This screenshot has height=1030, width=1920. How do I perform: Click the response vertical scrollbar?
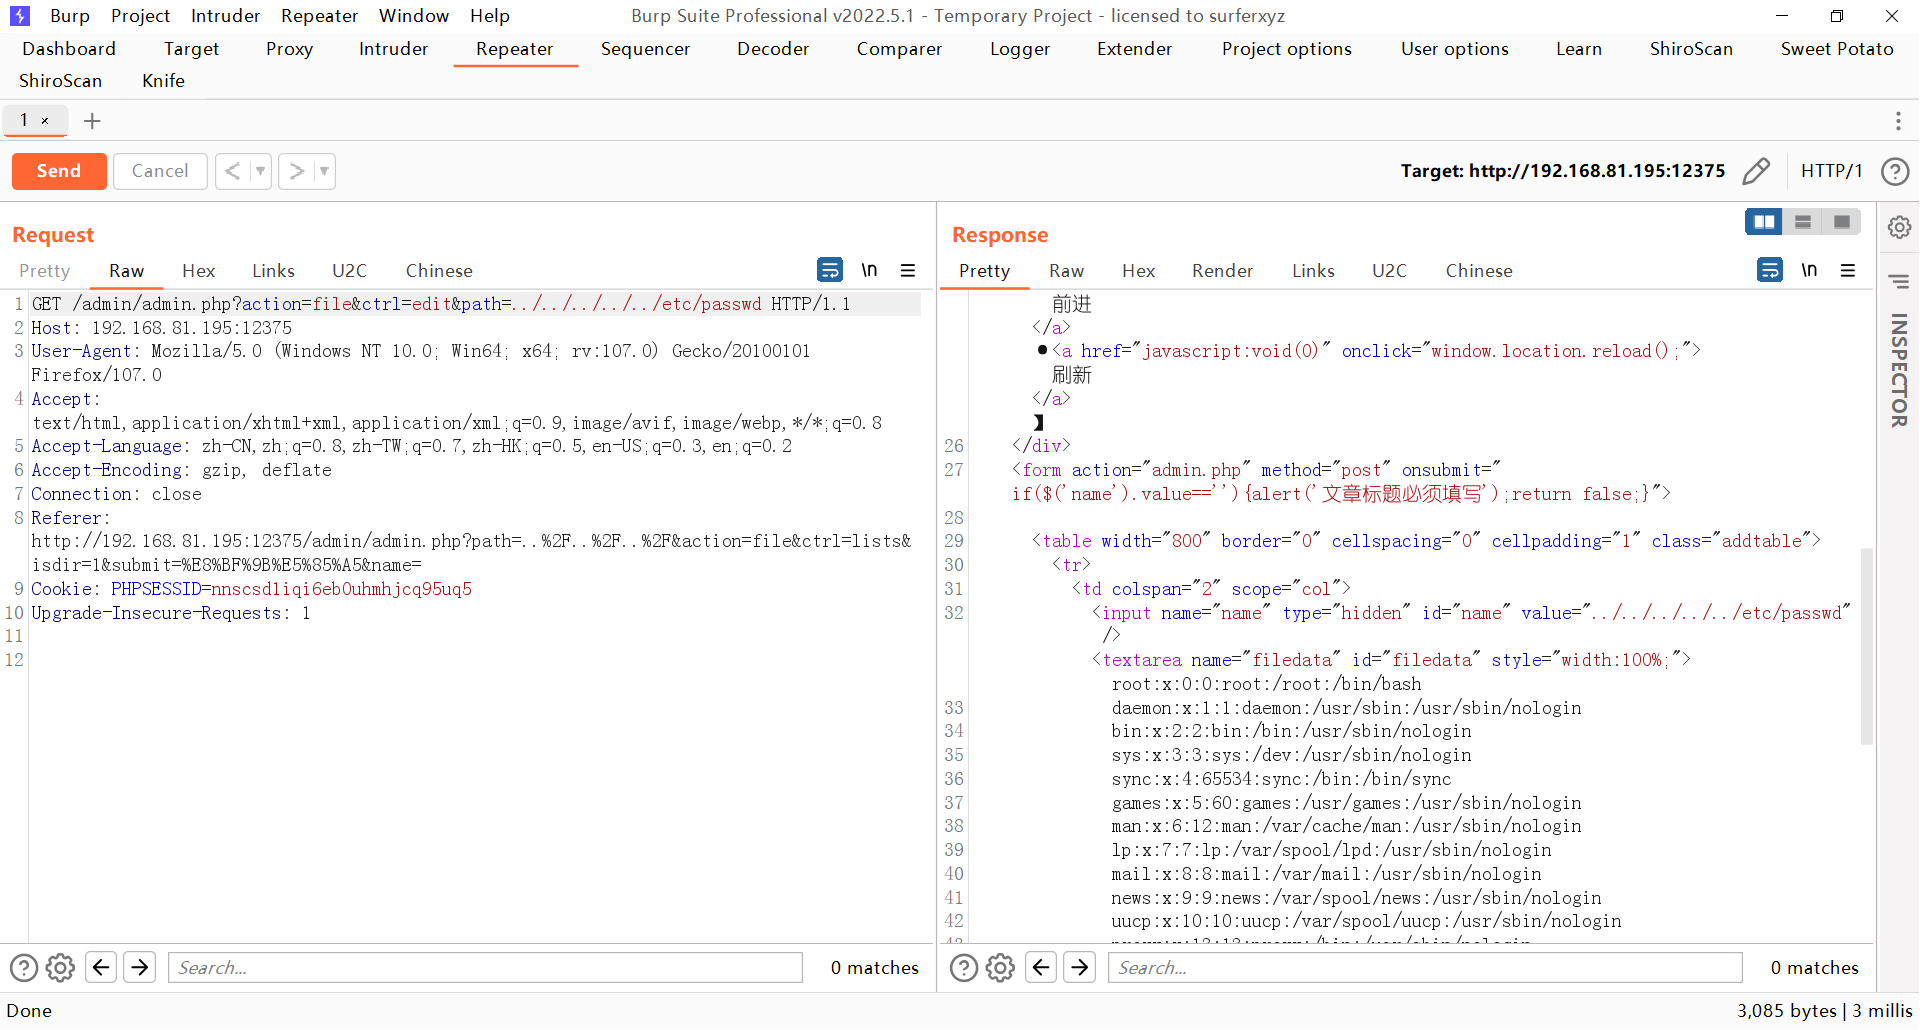[x=1866, y=646]
